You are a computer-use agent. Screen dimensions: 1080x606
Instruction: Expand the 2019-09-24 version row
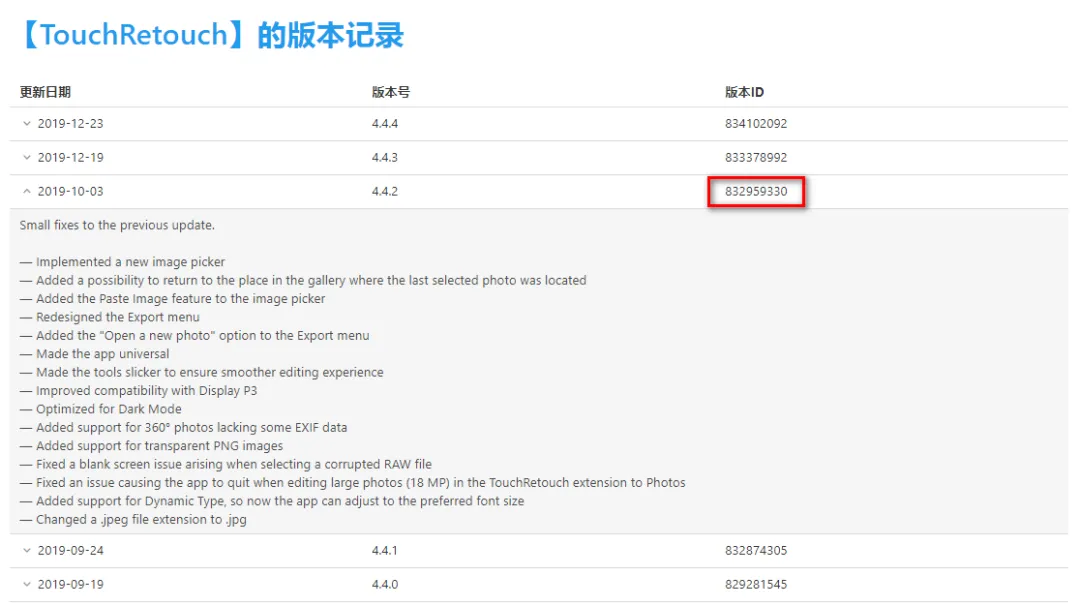[27, 551]
